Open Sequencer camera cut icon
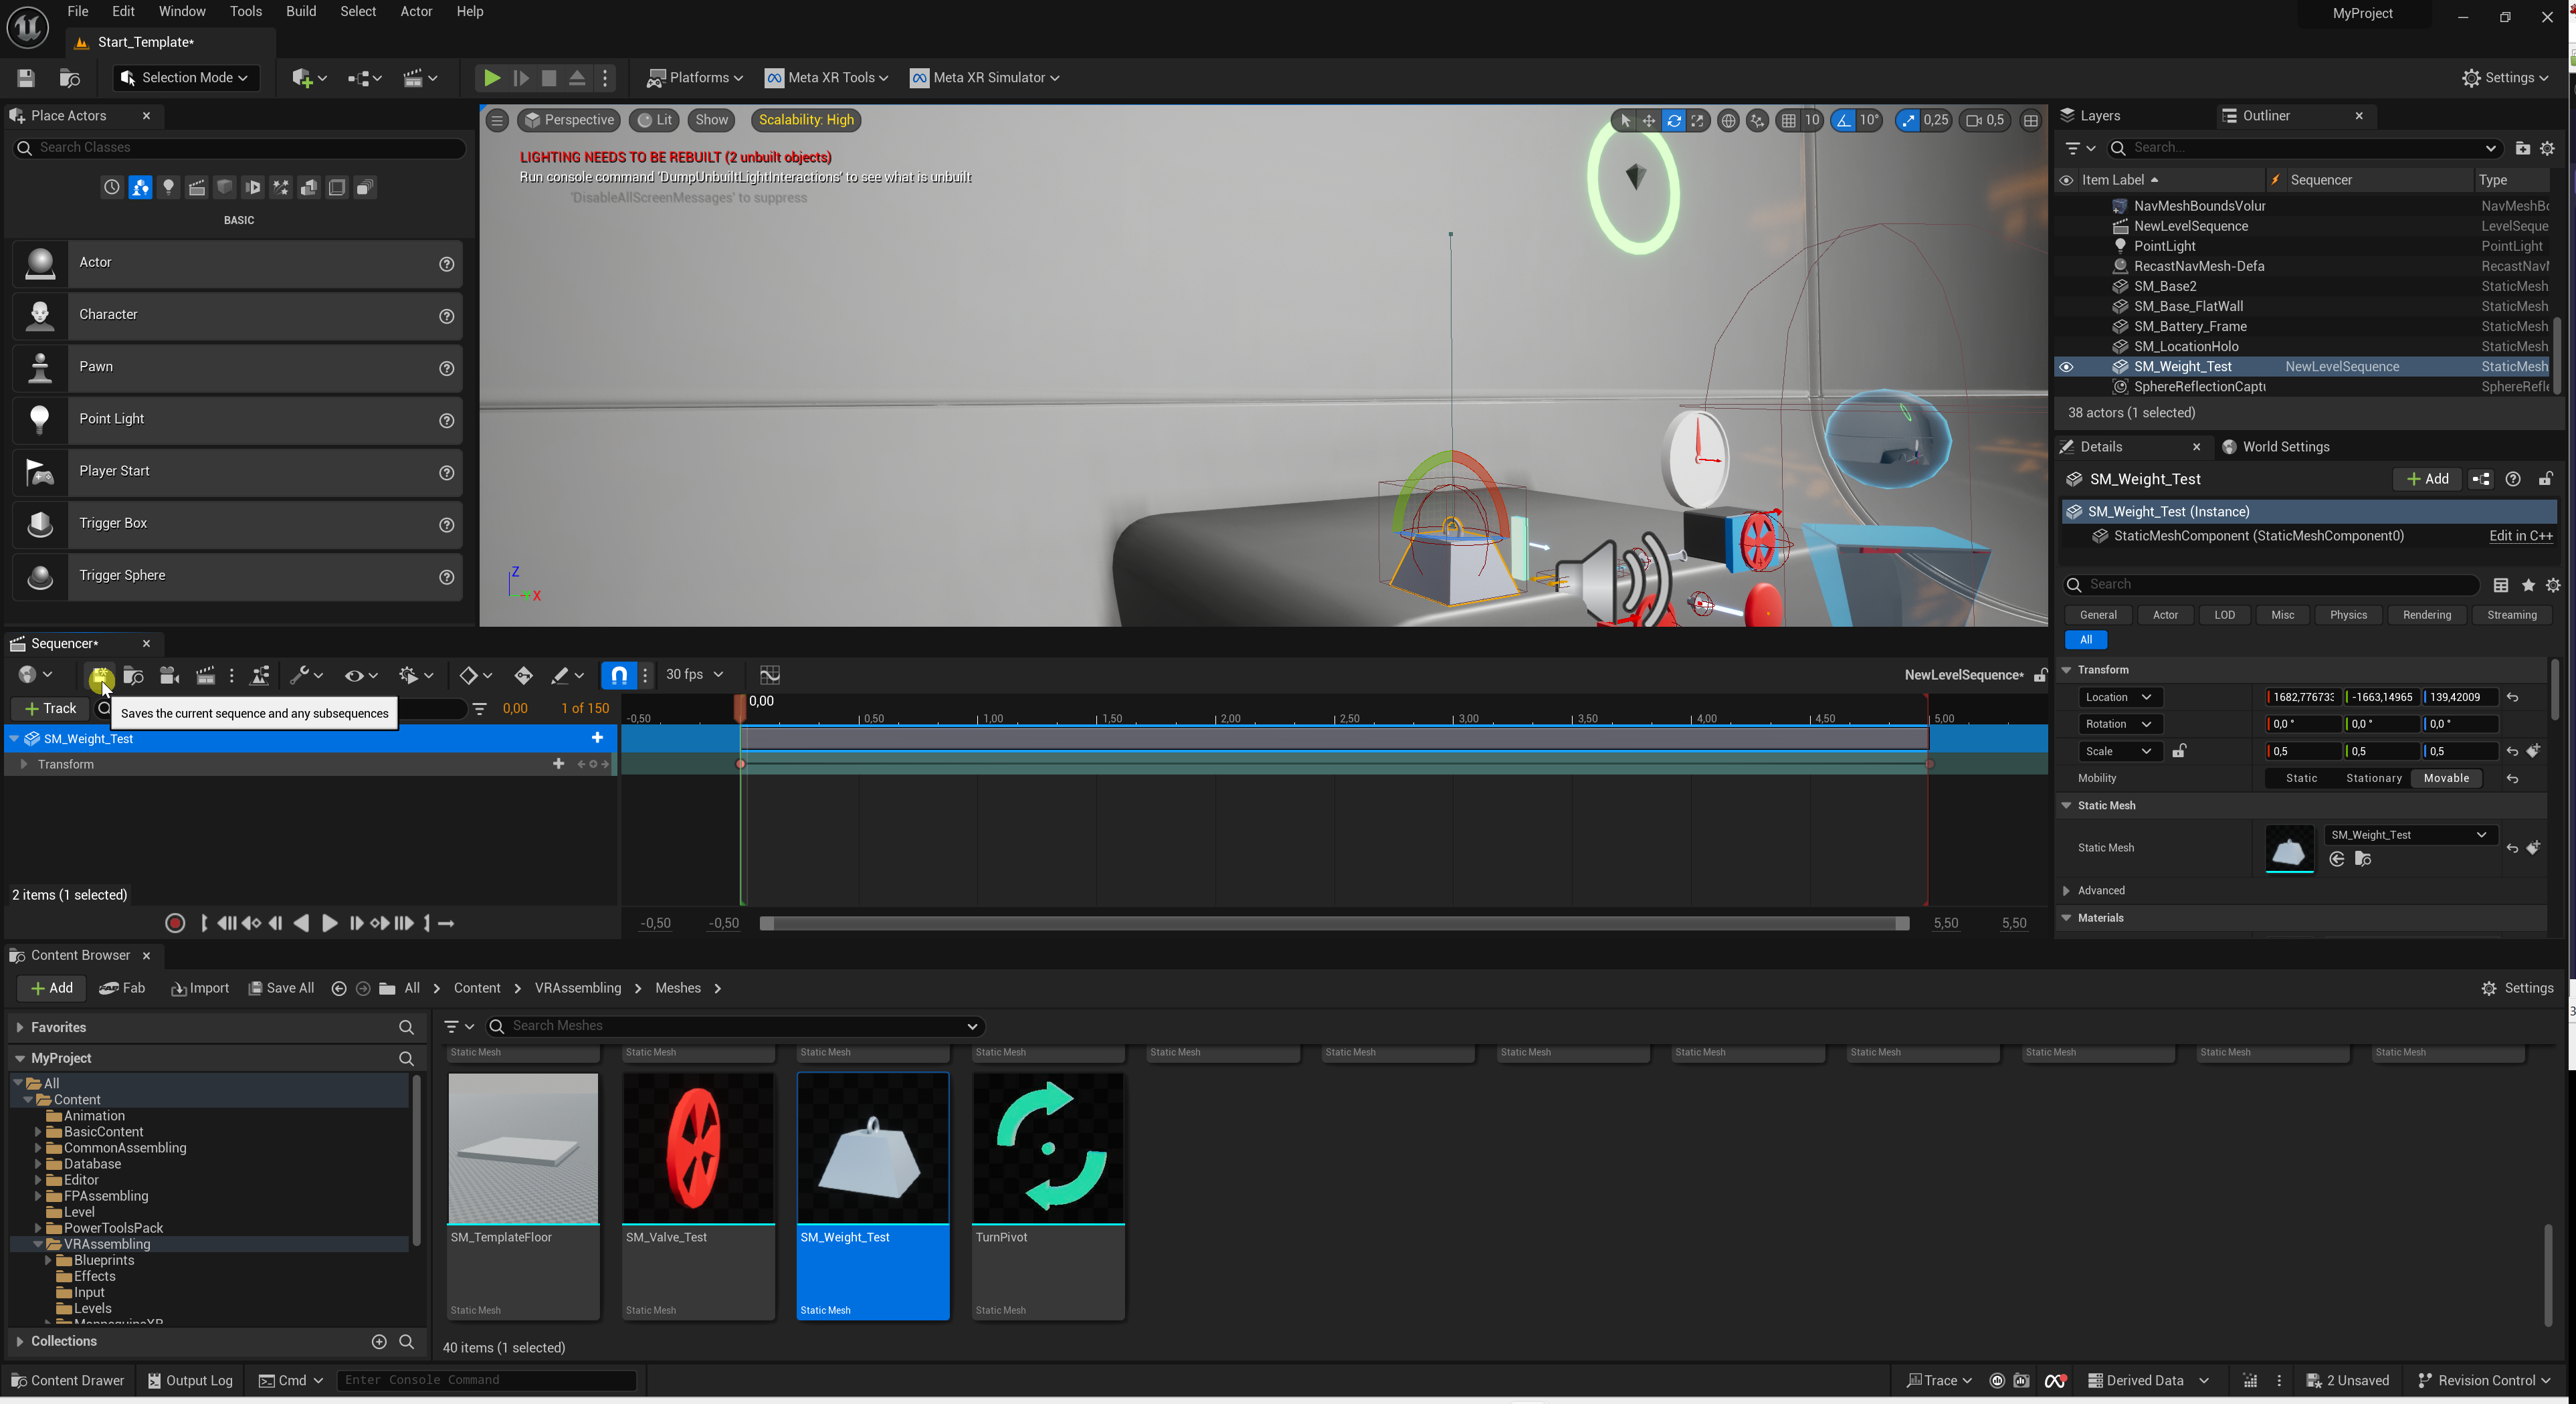The width and height of the screenshot is (2576, 1404). click(x=169, y=675)
